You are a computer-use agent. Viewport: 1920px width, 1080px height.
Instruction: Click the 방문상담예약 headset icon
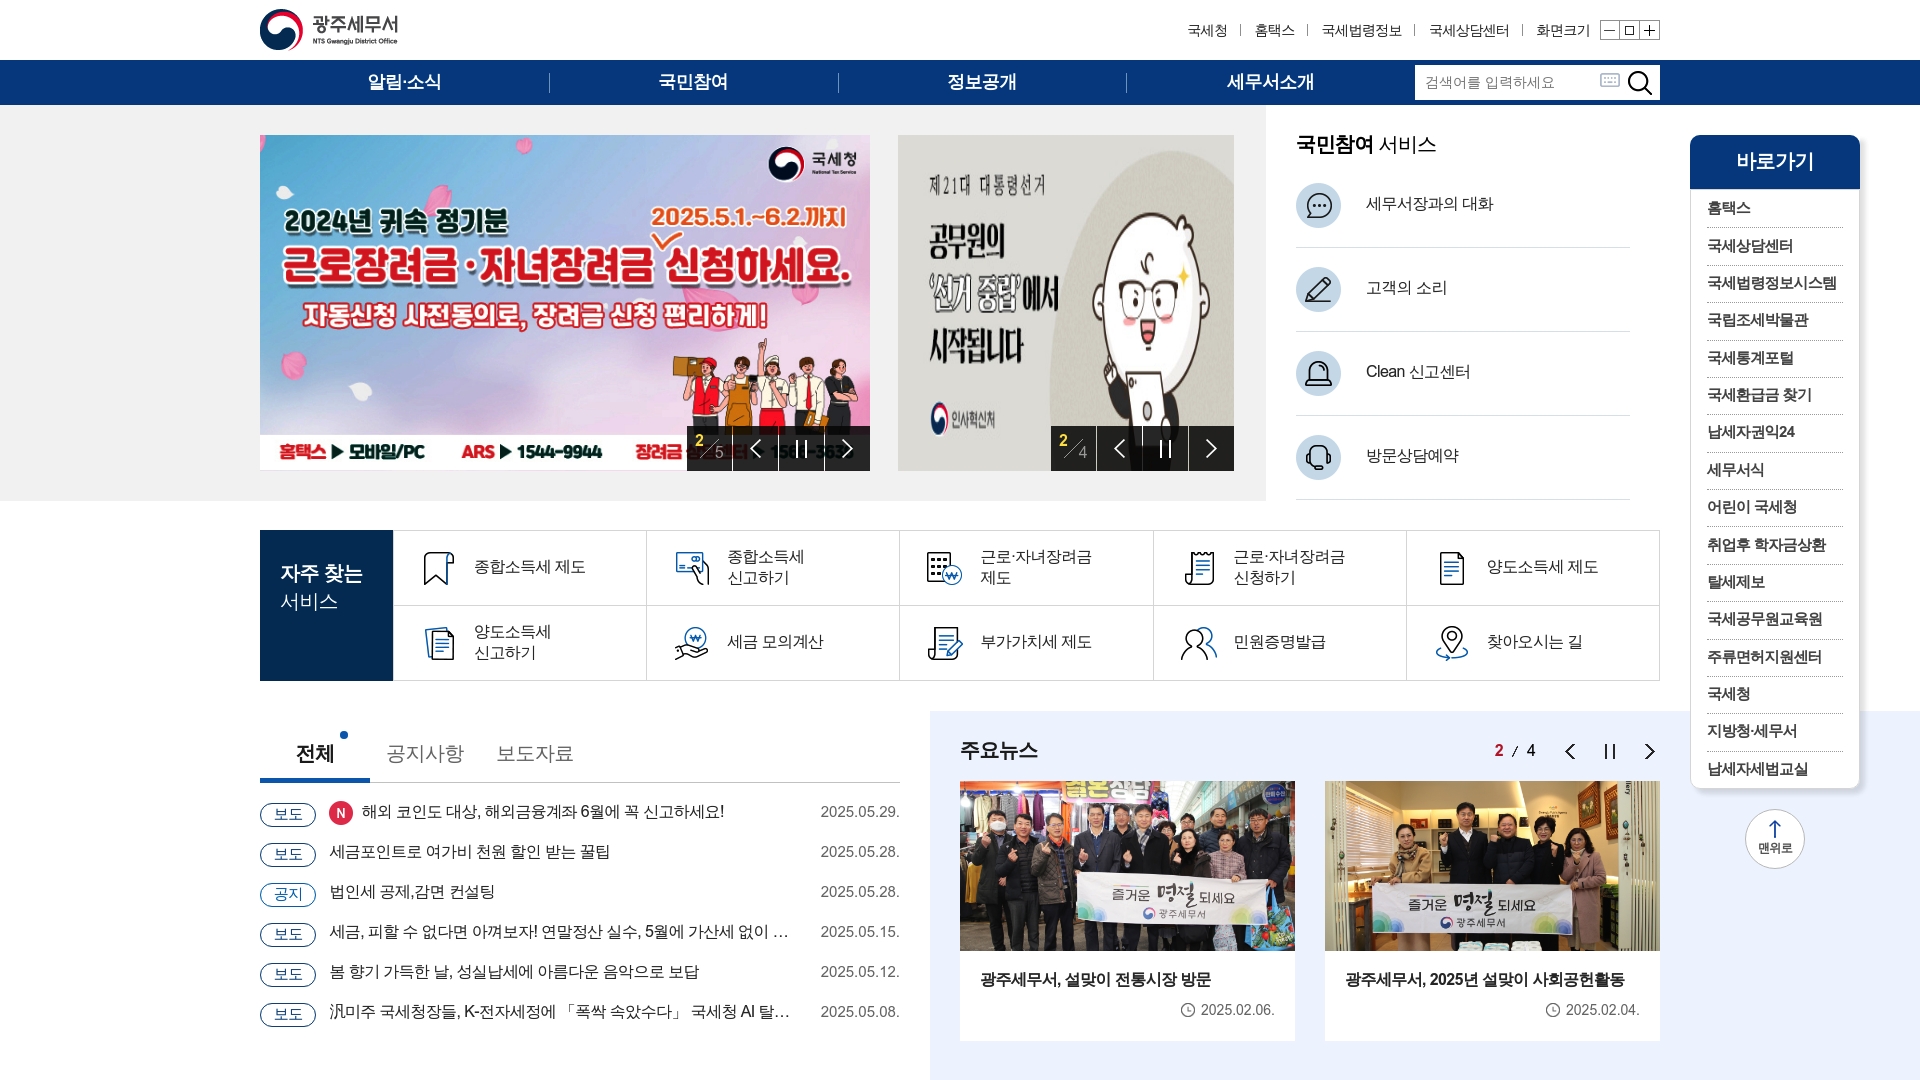(x=1318, y=457)
